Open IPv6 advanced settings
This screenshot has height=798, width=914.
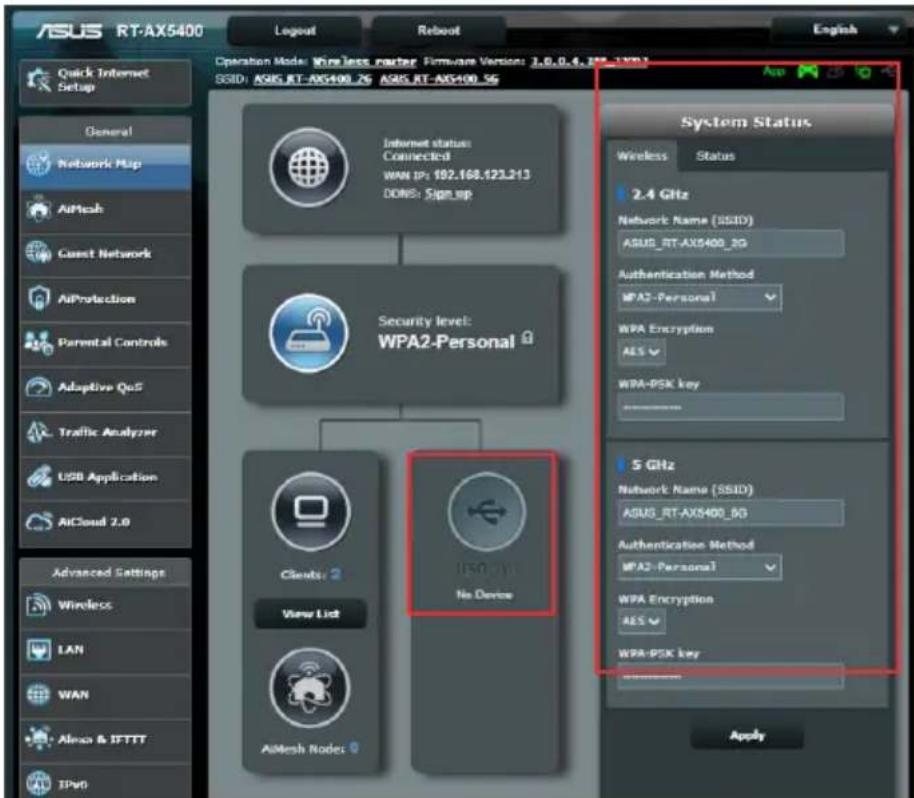(105, 784)
